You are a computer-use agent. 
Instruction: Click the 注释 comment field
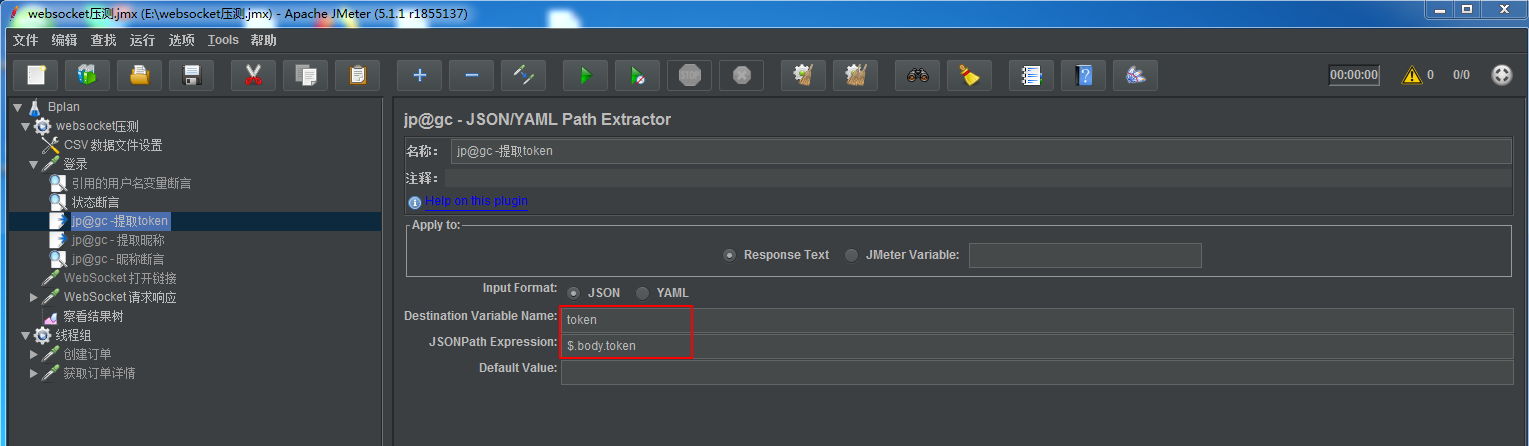[980, 178]
